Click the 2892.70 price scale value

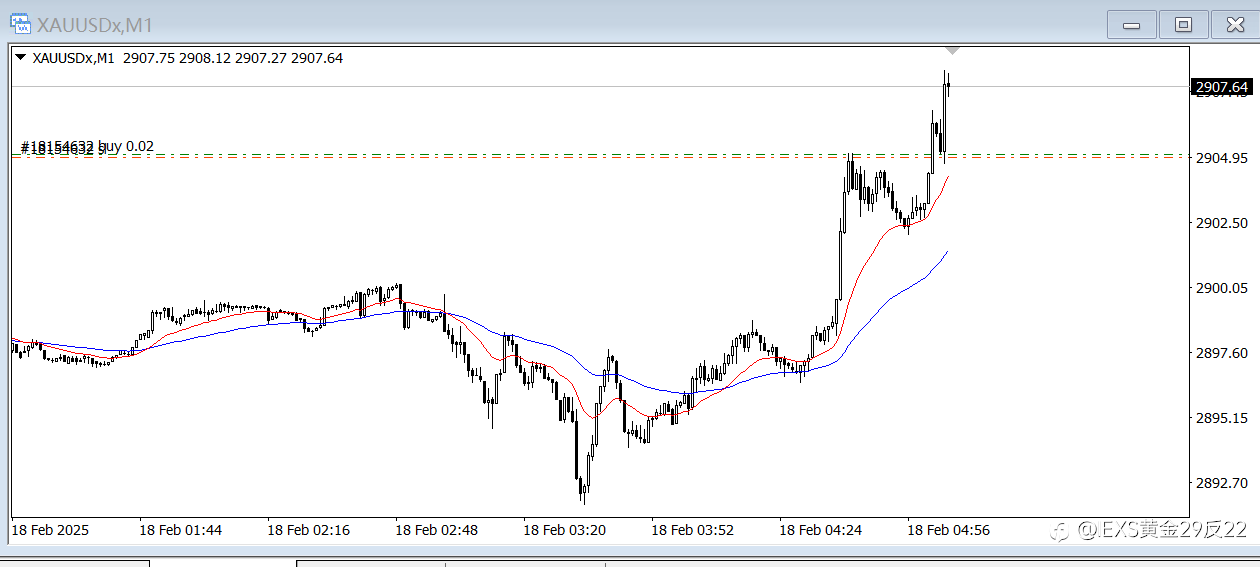click(1221, 483)
